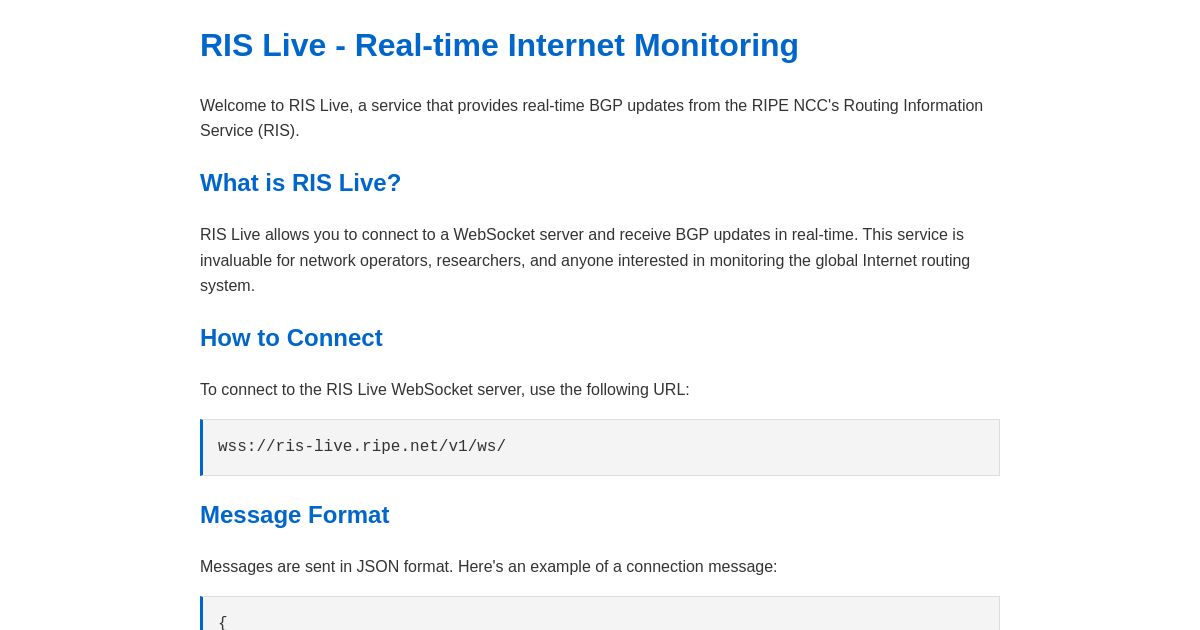This screenshot has height=630, width=1200.
Task: Click the code block containing the connection URL
Action: pyautogui.click(x=600, y=447)
